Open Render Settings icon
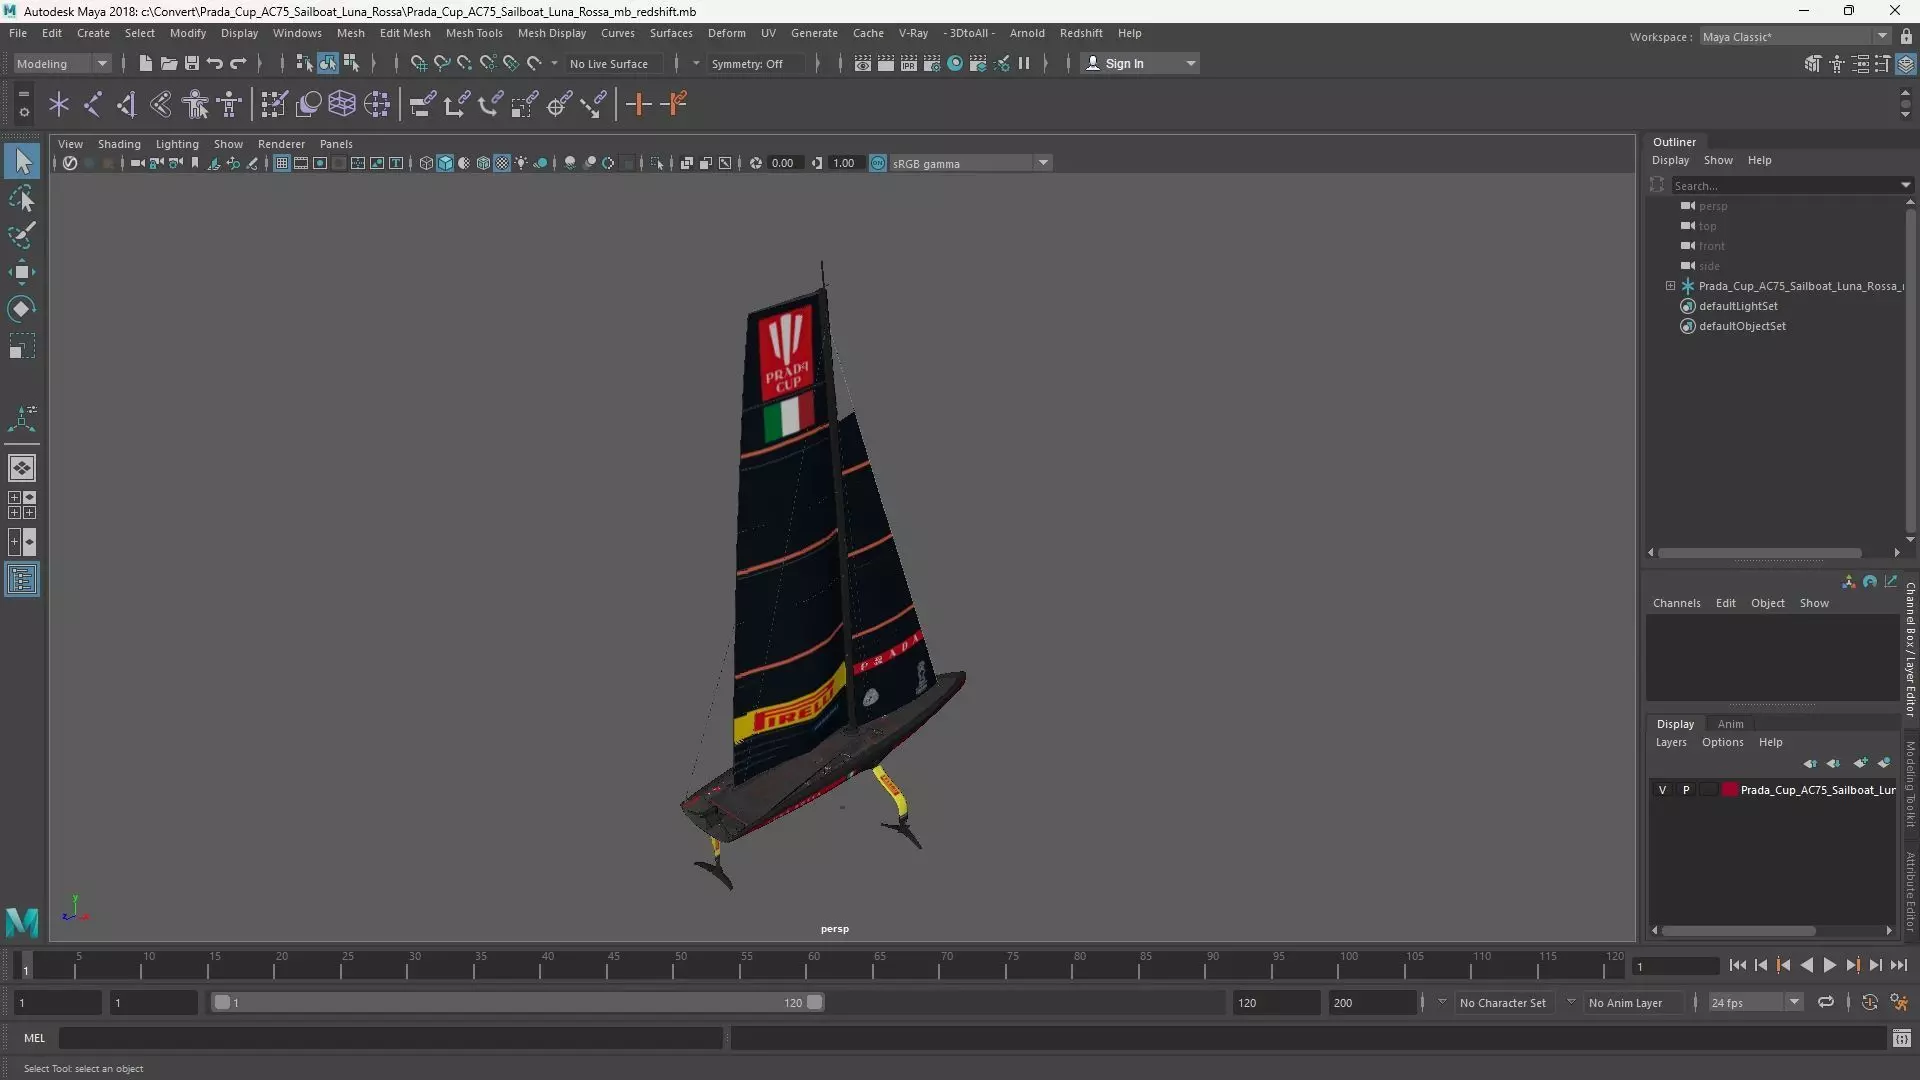Screen dimensions: 1920x1080 click(x=932, y=63)
